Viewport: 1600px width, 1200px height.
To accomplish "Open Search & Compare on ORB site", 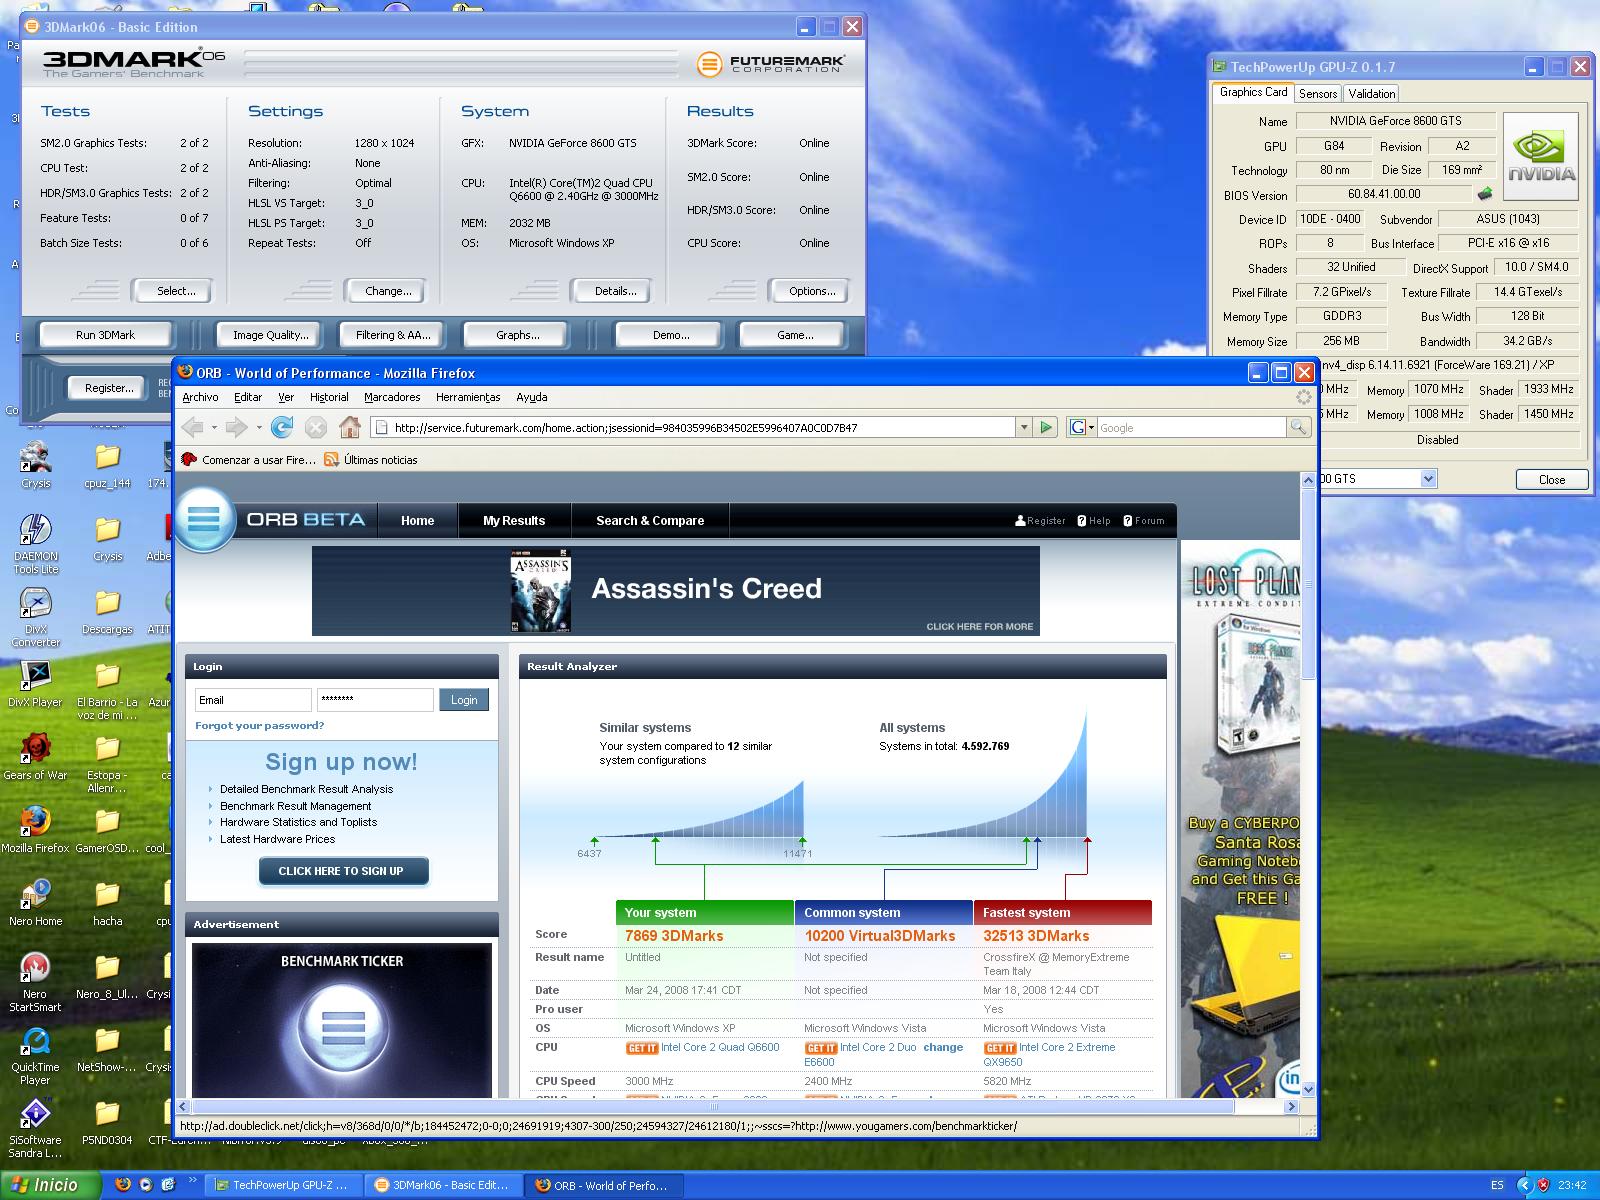I will [650, 521].
